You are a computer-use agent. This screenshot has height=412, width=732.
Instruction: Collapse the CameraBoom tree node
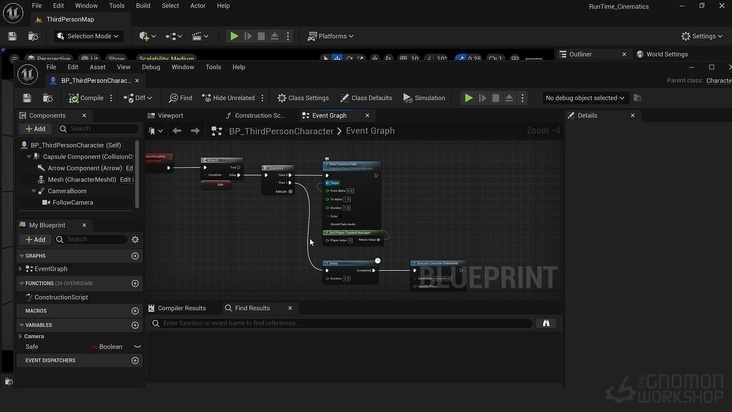34,191
